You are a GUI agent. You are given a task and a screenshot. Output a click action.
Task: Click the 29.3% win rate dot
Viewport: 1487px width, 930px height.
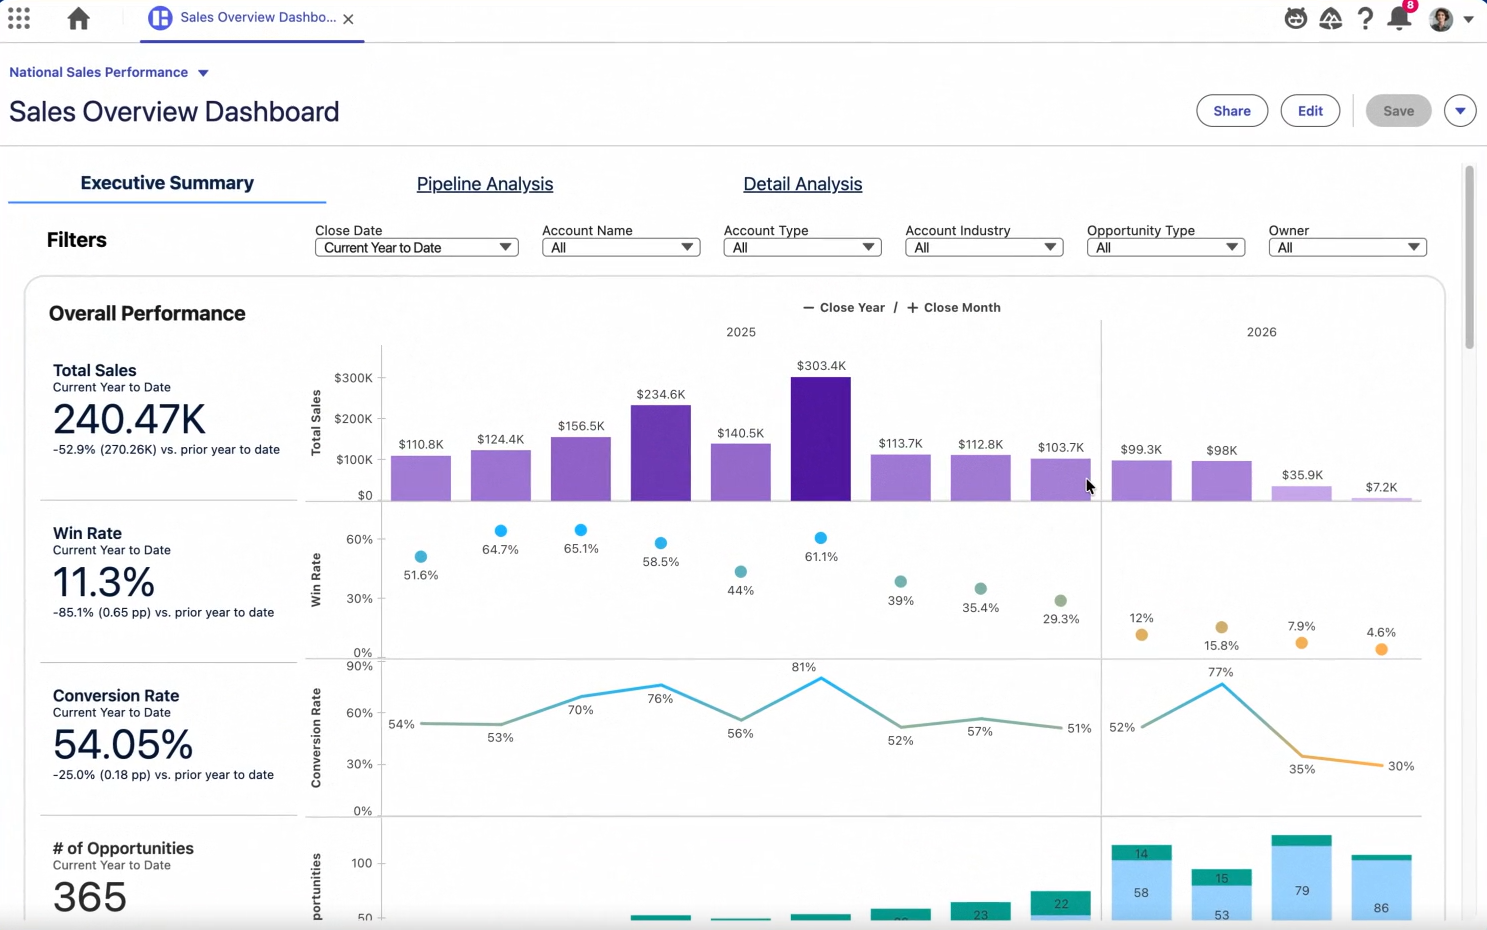click(1061, 601)
